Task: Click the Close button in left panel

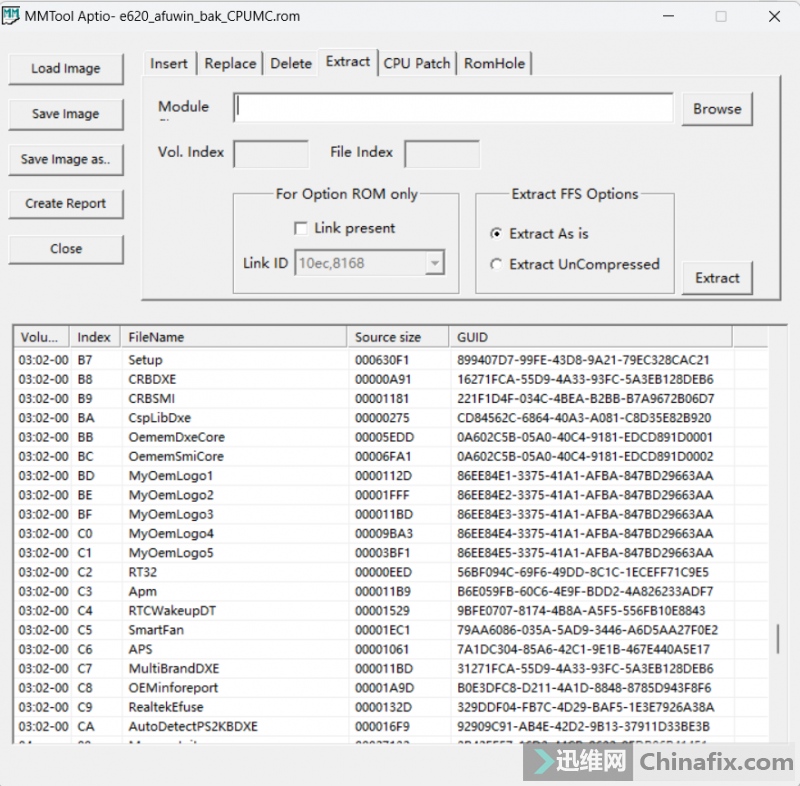Action: (x=66, y=249)
